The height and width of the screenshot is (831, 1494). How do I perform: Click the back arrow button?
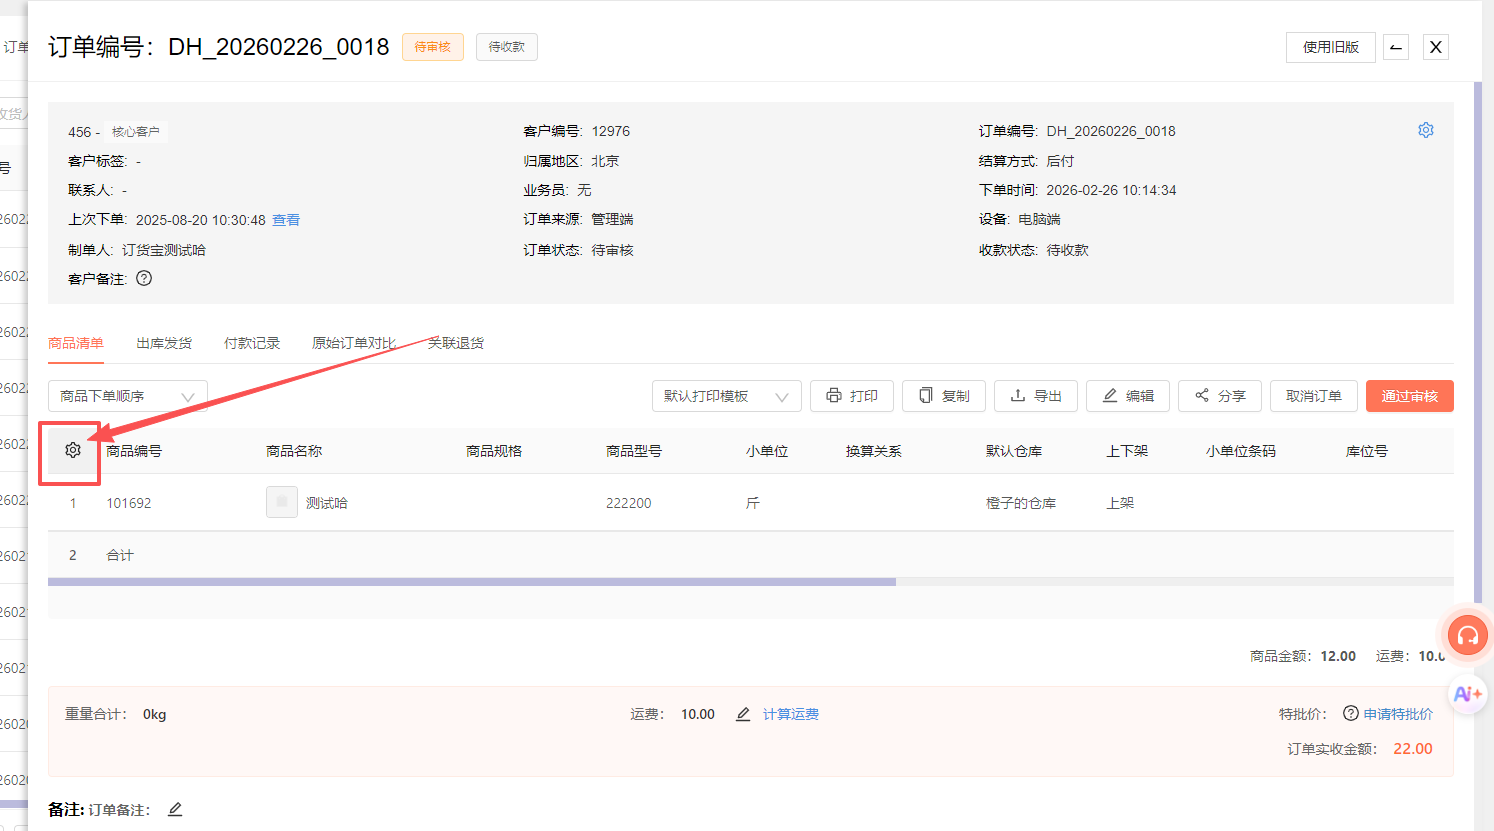coord(1396,47)
